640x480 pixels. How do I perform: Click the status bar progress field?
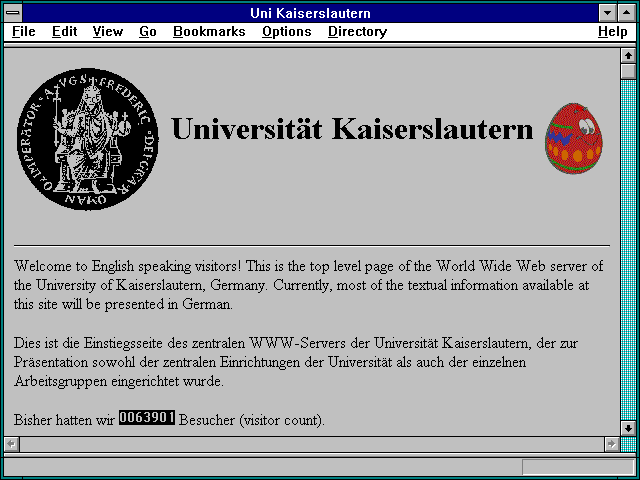pos(578,467)
